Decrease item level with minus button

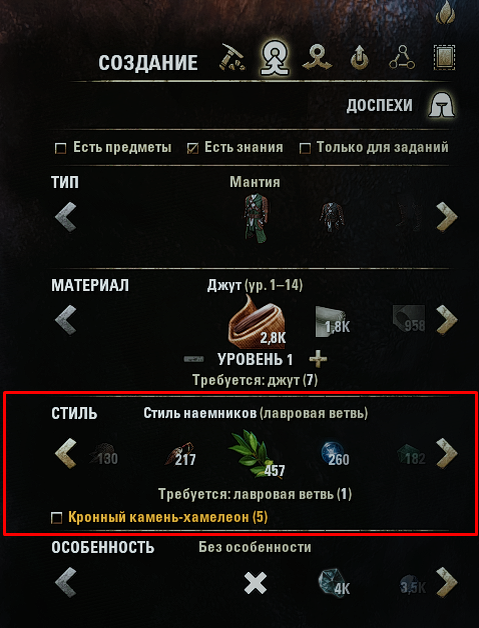click(x=194, y=359)
